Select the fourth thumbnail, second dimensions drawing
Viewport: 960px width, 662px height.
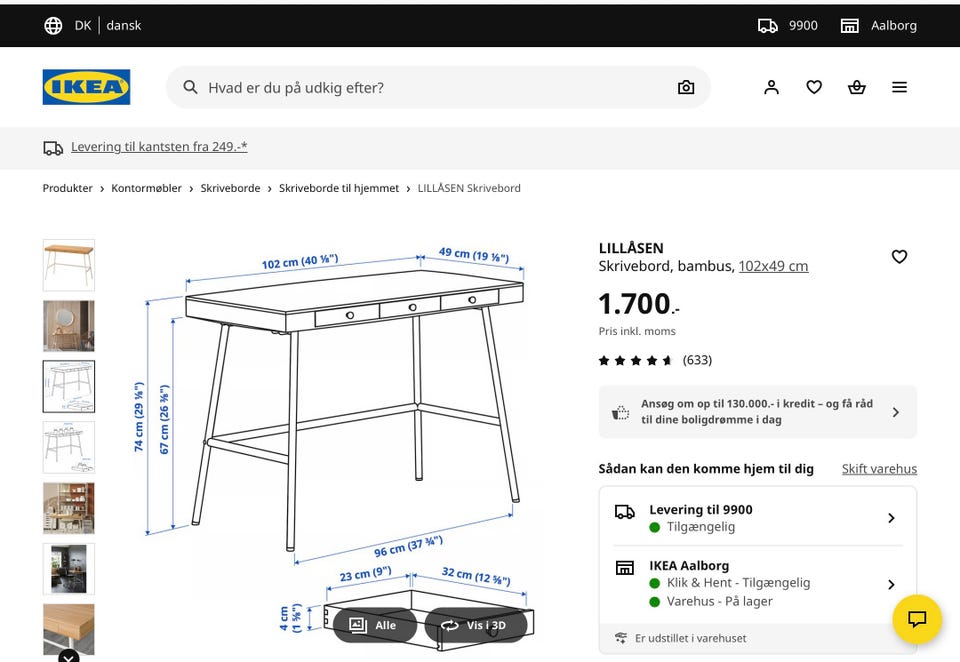click(x=69, y=448)
